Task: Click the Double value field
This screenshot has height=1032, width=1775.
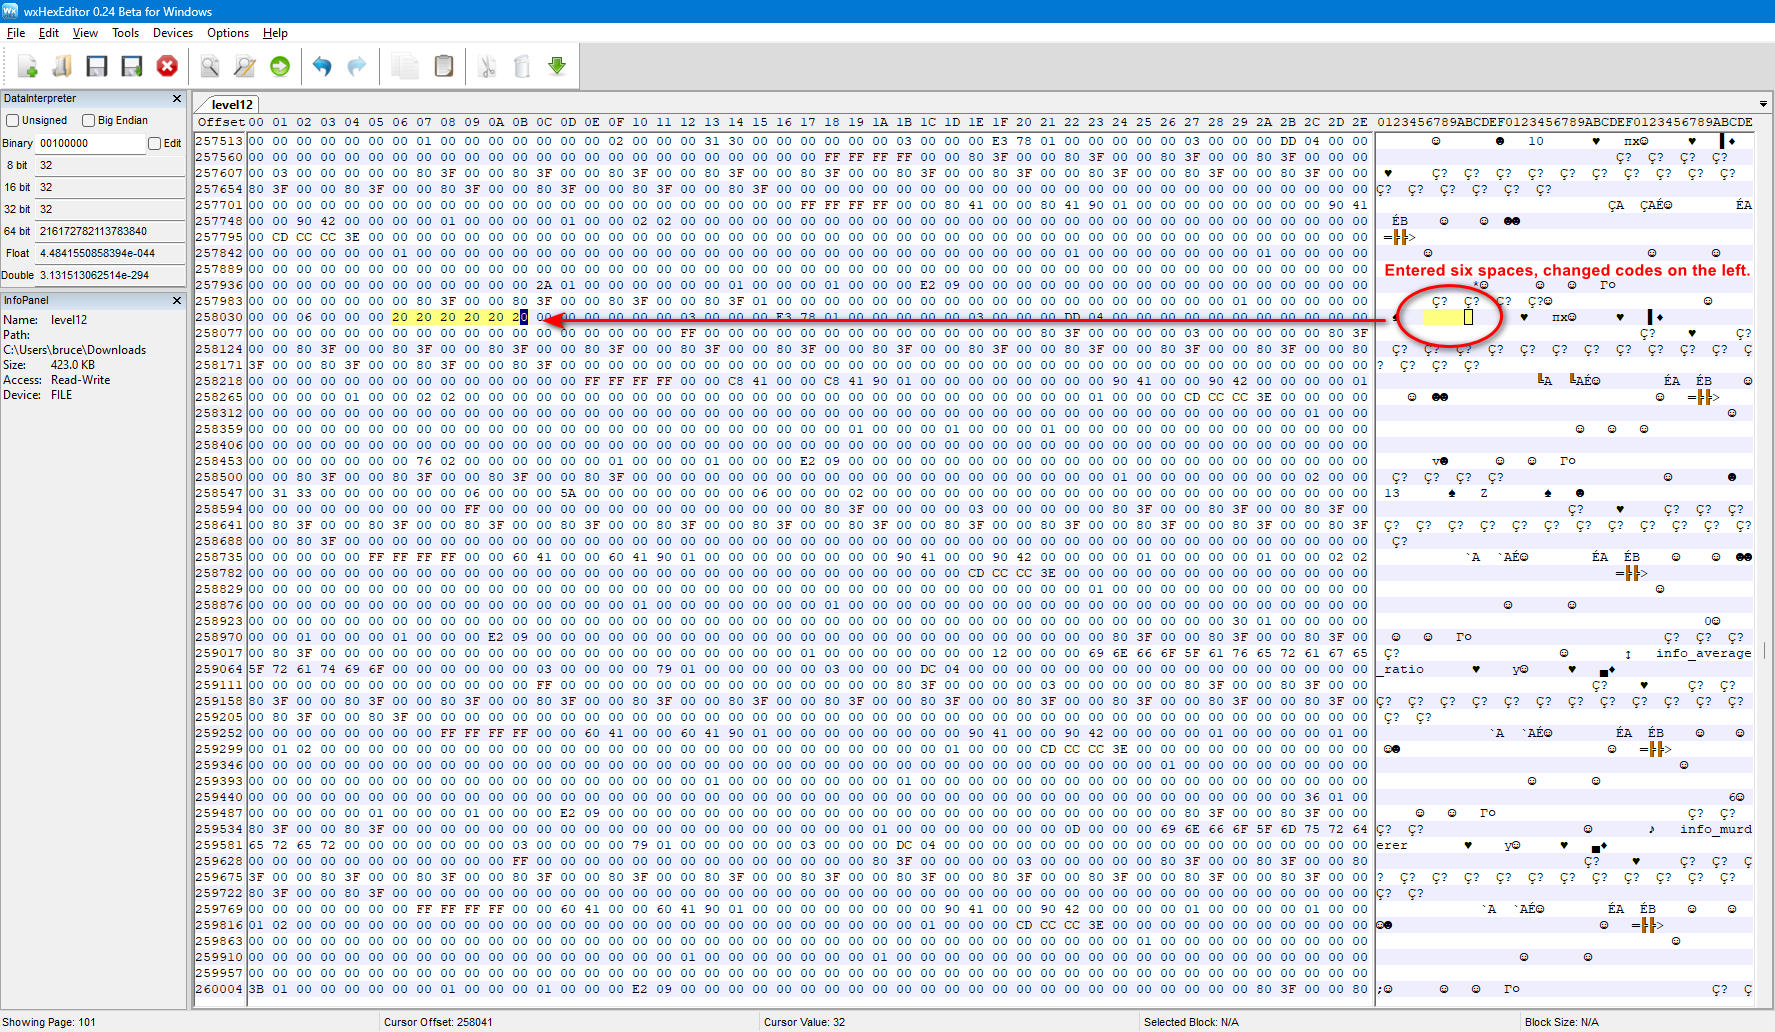Action: 110,276
